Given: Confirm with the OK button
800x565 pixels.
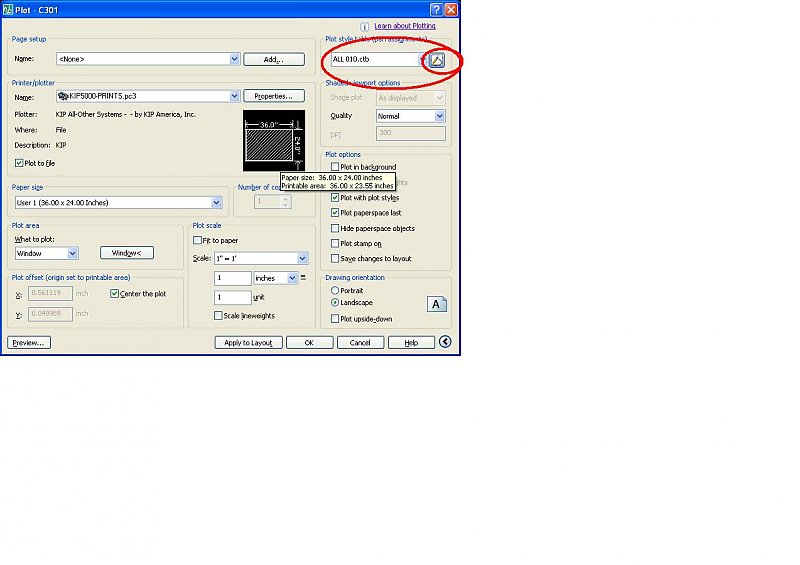Looking at the screenshot, I should 309,342.
